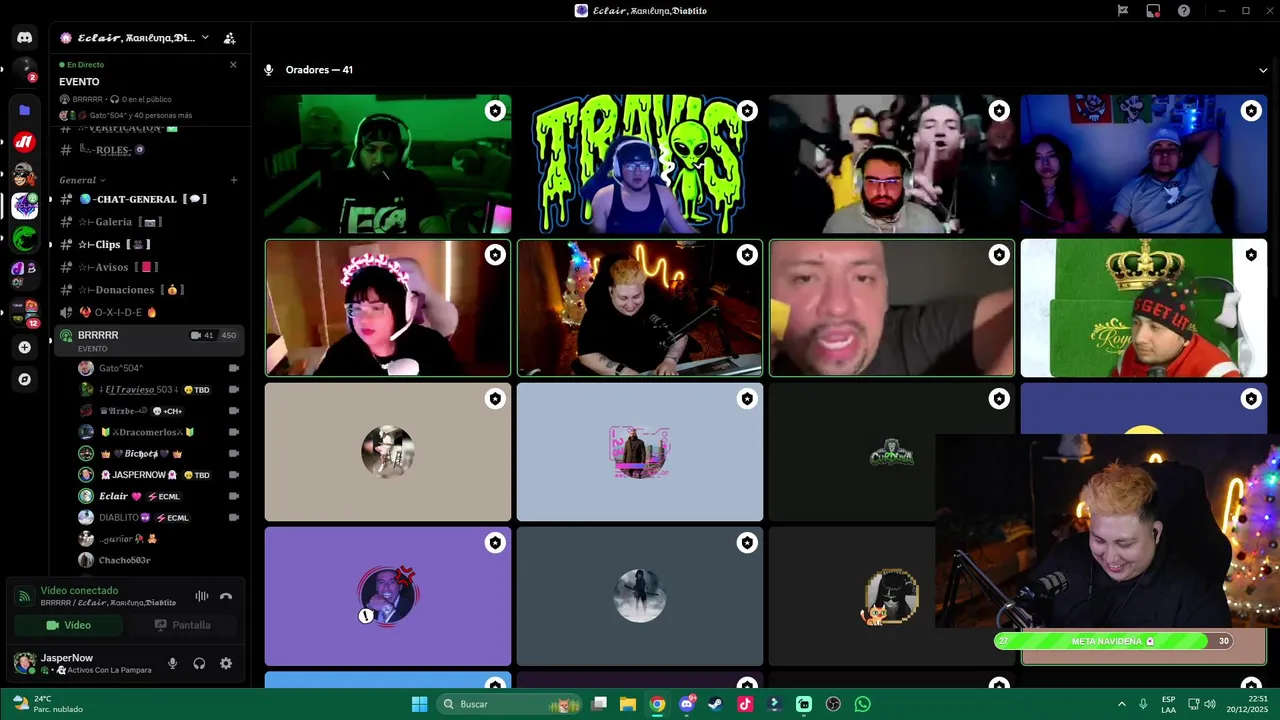
Task: Open the Clips channel
Action: 148,244
